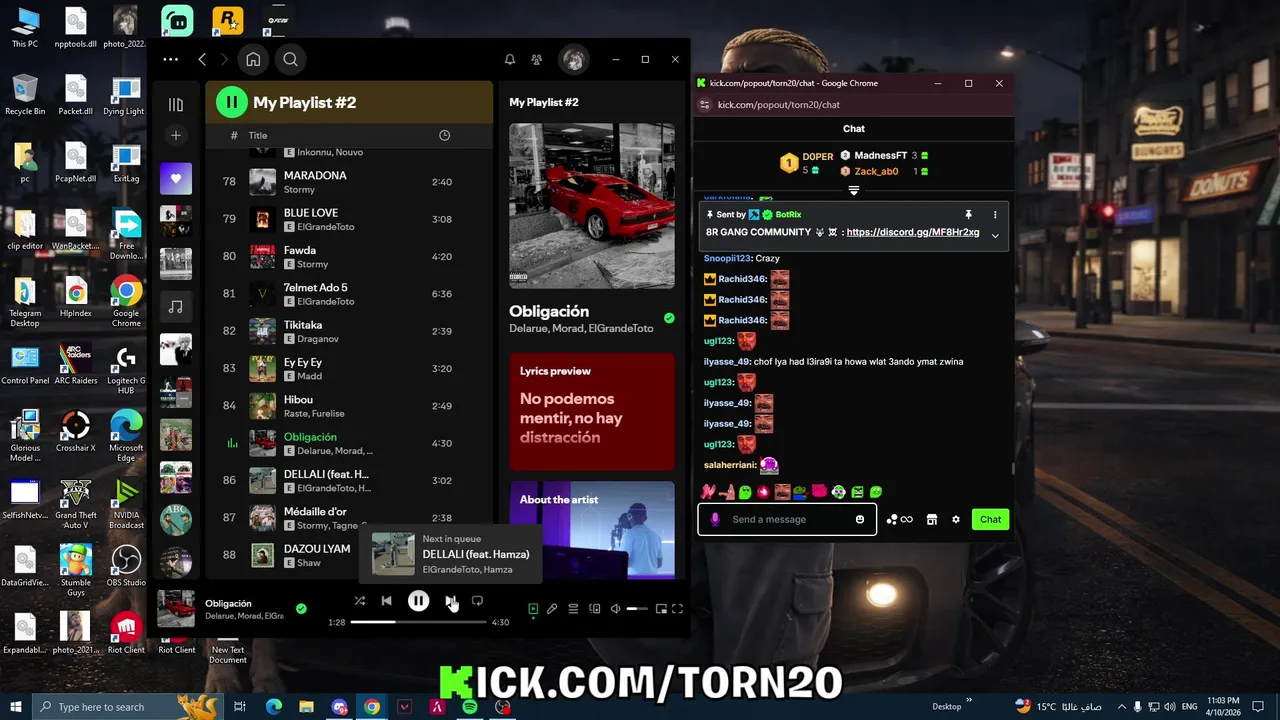Open the About the artist card
The width and height of the screenshot is (1280, 720).
pos(592,530)
